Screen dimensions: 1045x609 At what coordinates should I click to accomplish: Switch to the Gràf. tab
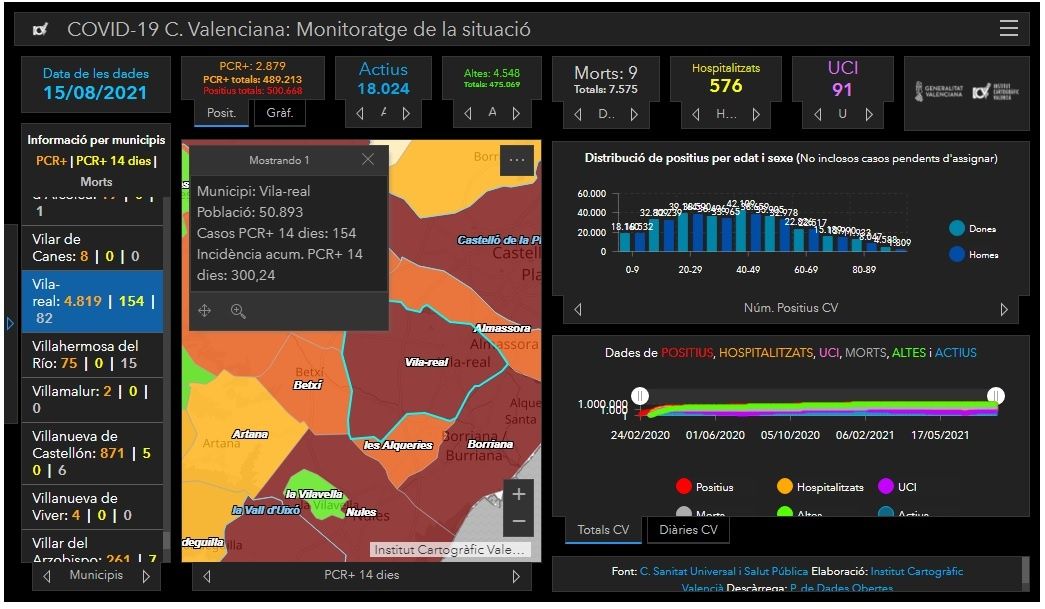(280, 113)
